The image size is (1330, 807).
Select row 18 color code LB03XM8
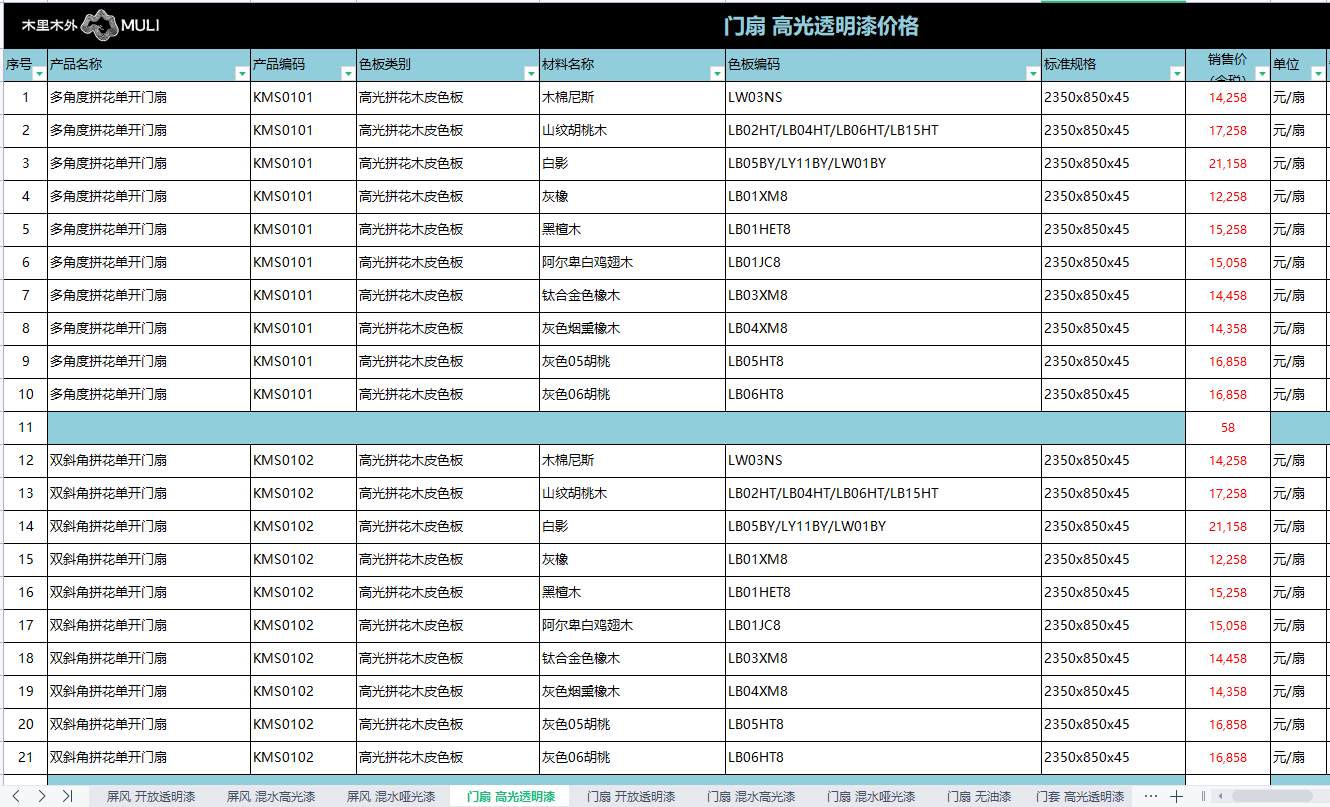(884, 659)
